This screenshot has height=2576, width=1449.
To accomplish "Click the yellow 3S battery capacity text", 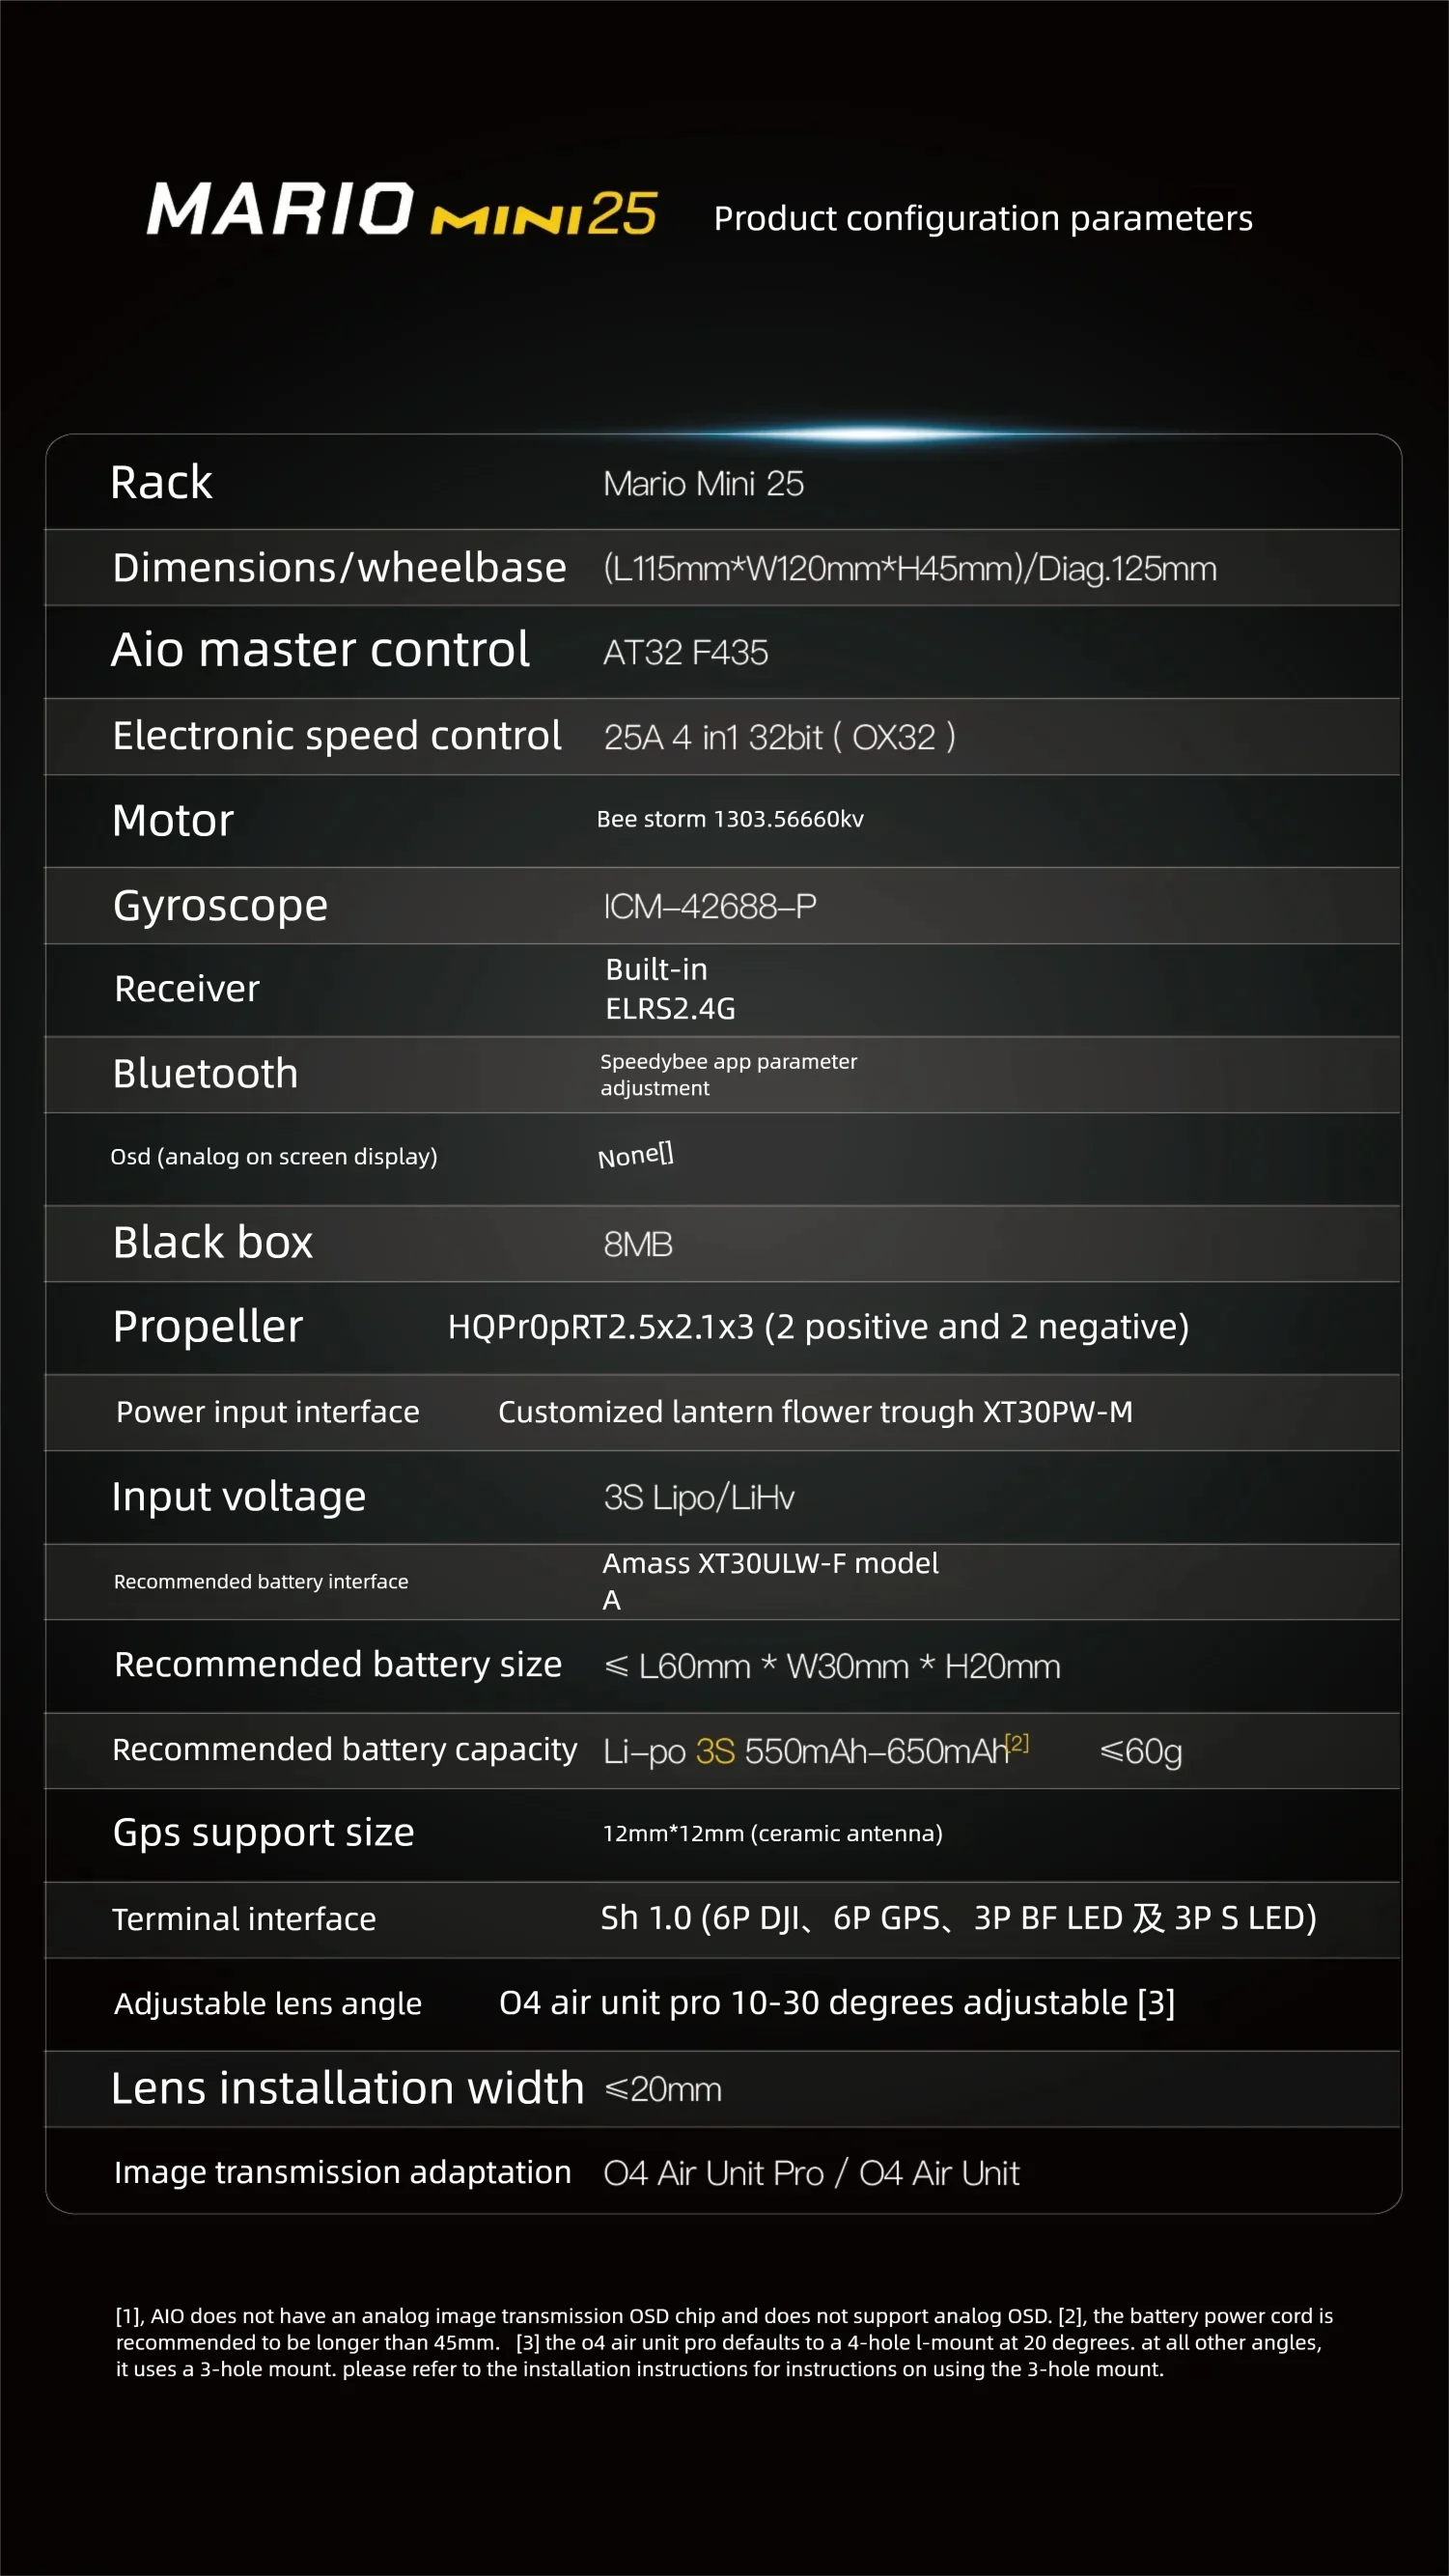I will [x=715, y=1752].
